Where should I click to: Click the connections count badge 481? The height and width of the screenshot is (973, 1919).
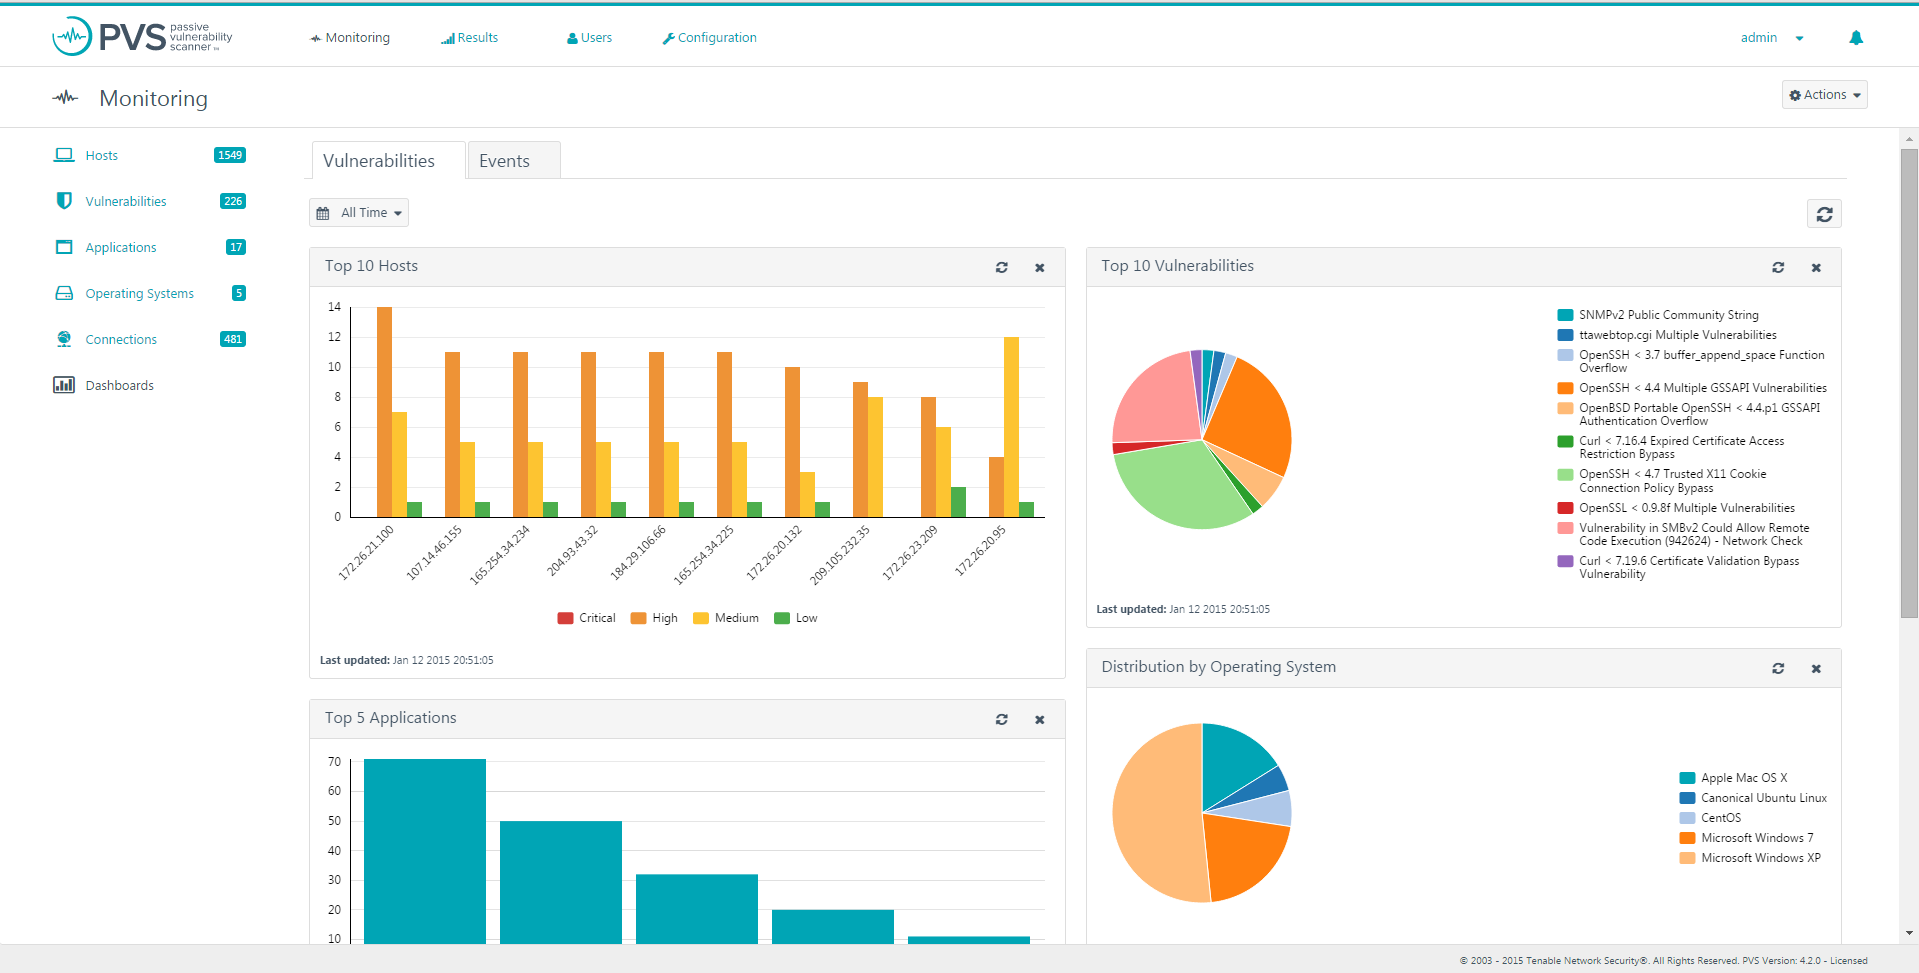(x=233, y=339)
